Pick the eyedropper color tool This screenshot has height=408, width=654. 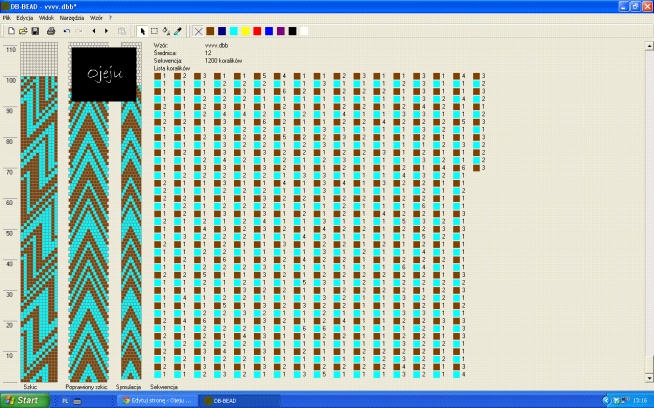pos(178,31)
